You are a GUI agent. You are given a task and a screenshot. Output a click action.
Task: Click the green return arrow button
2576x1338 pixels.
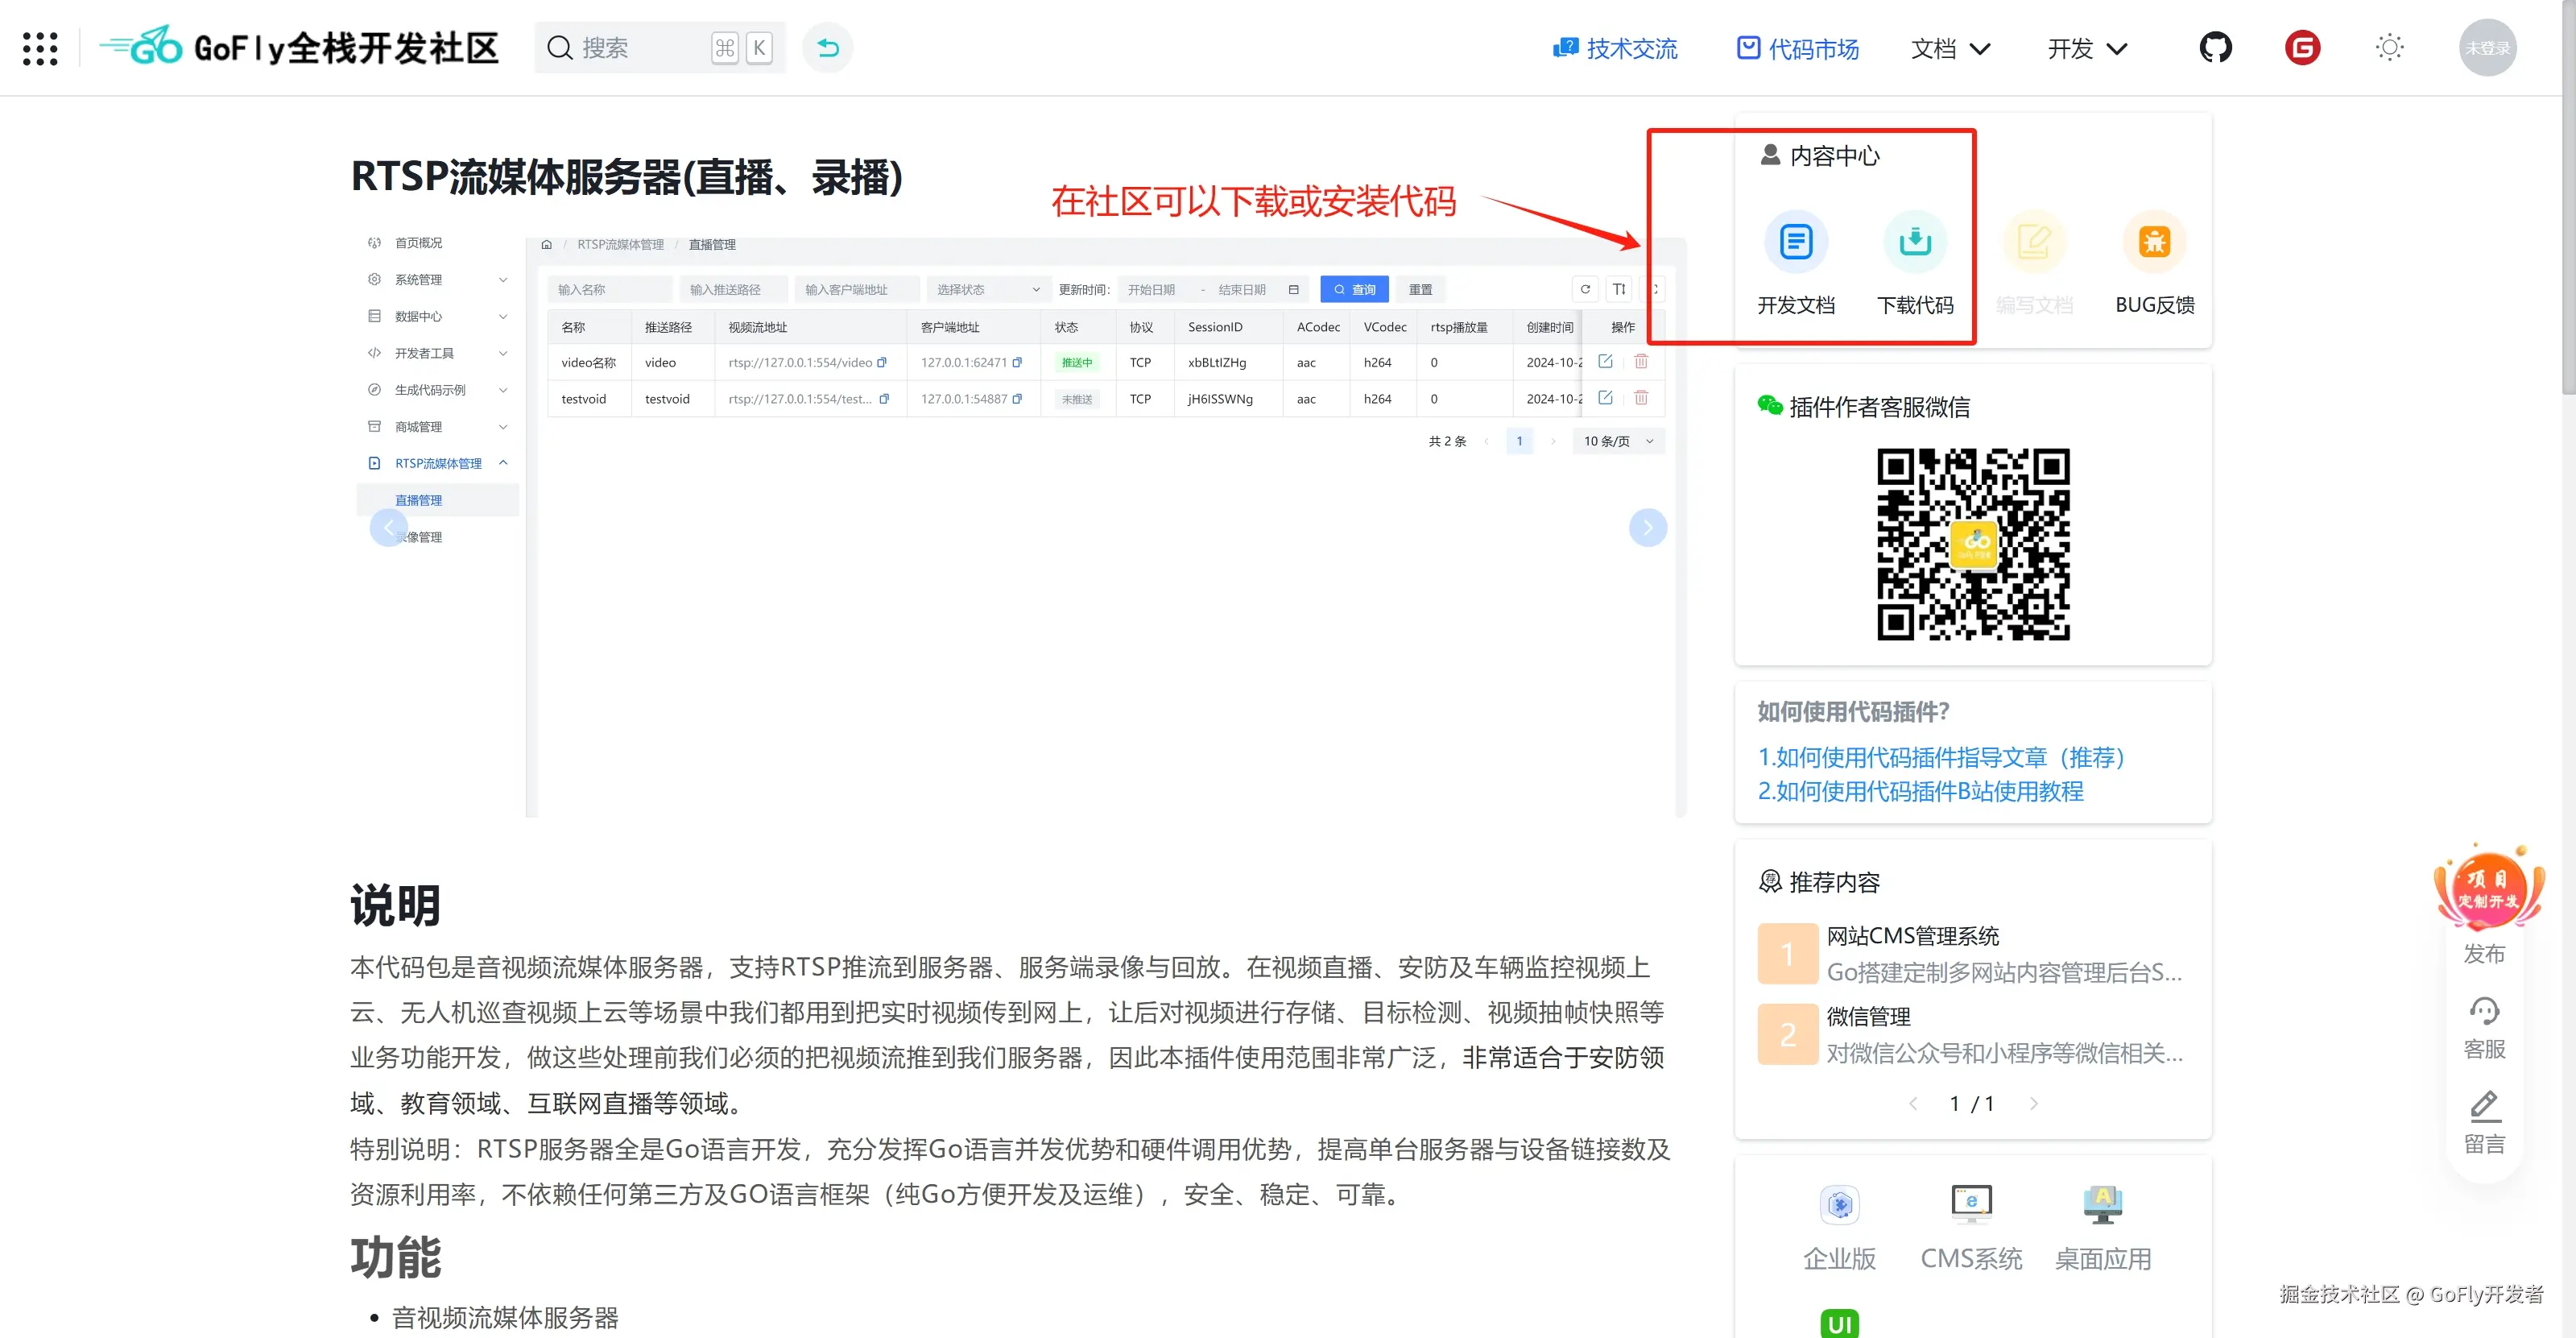(x=828, y=47)
